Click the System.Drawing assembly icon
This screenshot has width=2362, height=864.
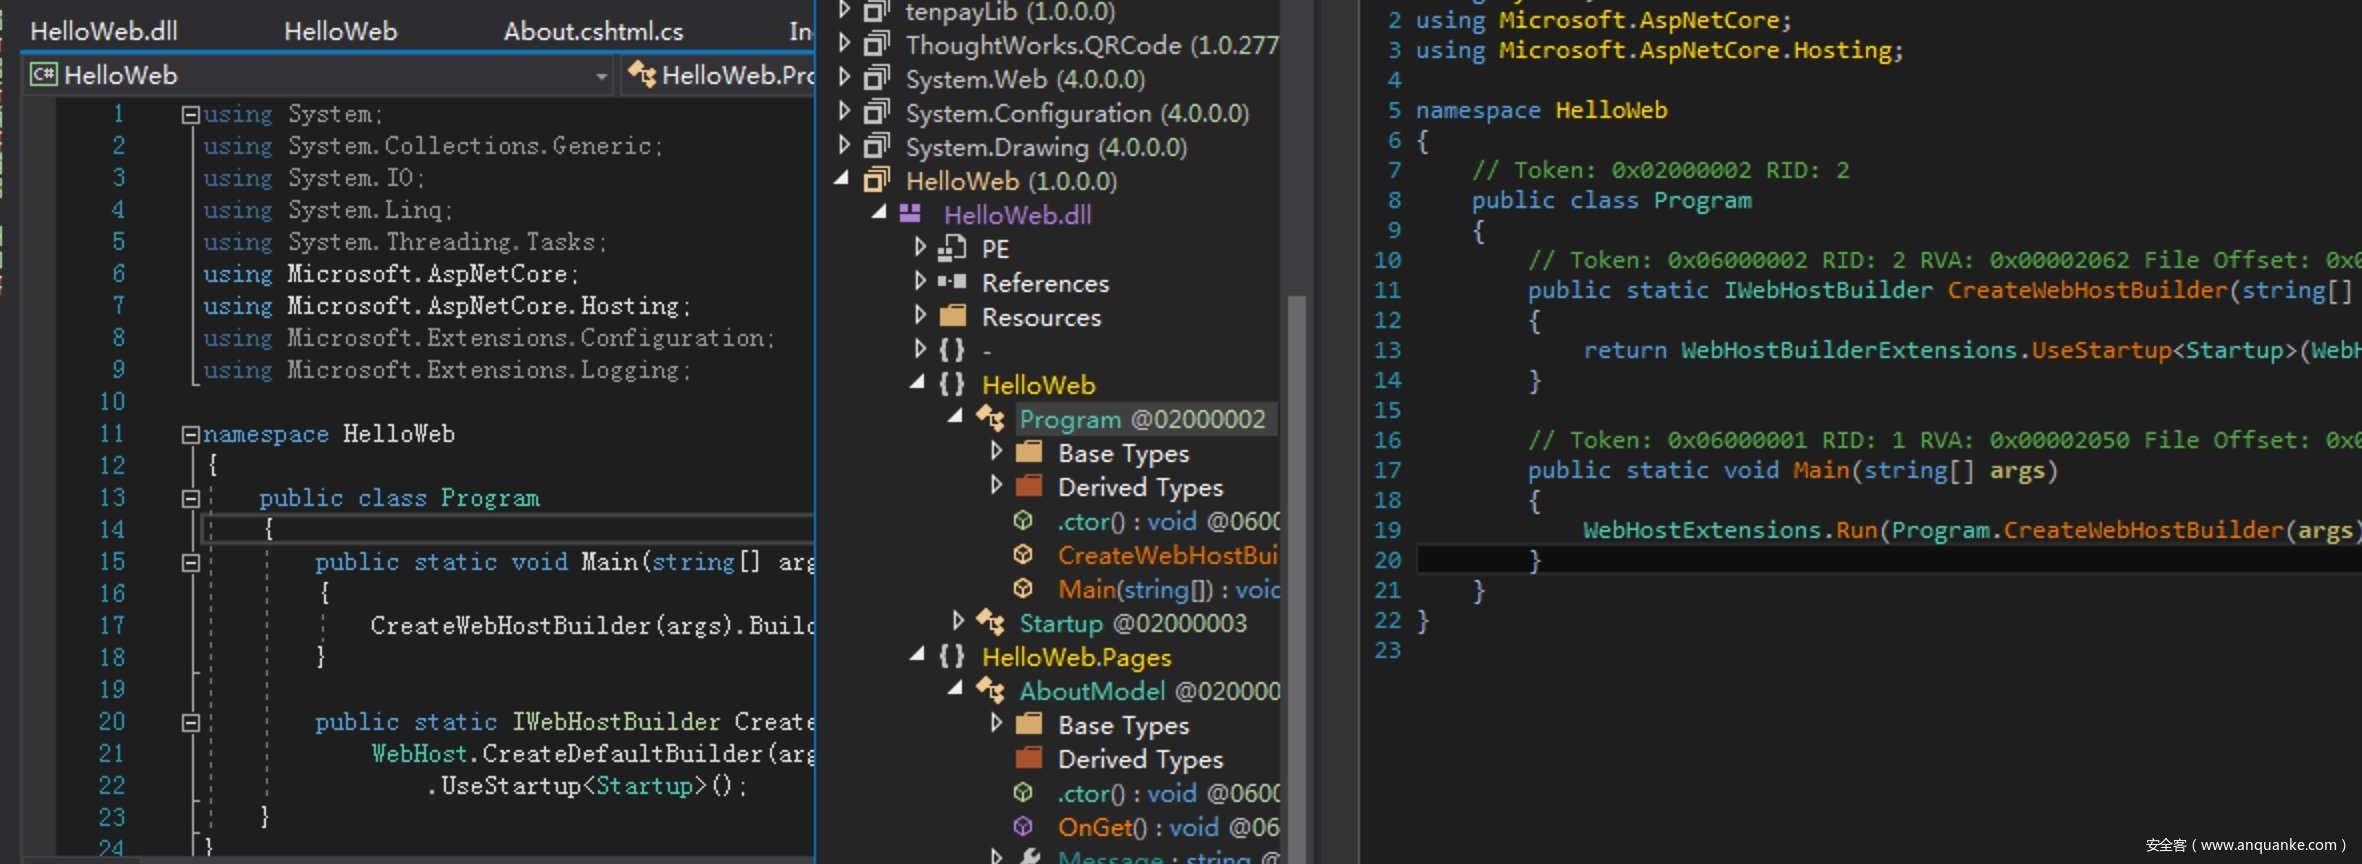[877, 147]
